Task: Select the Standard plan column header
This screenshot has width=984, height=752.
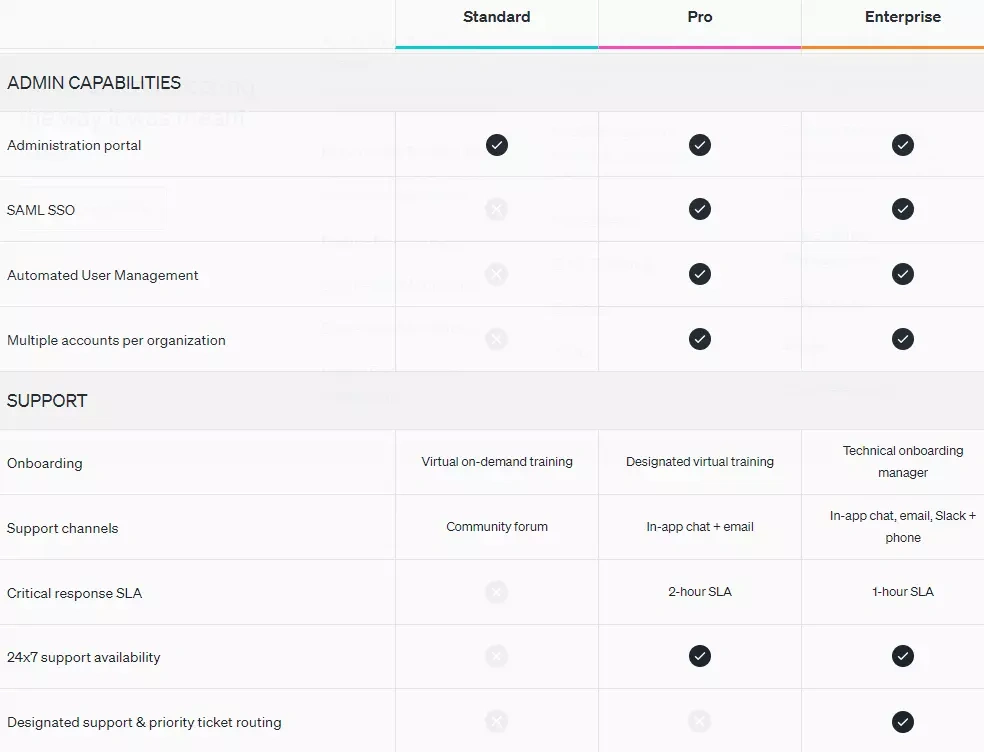Action: 497,17
